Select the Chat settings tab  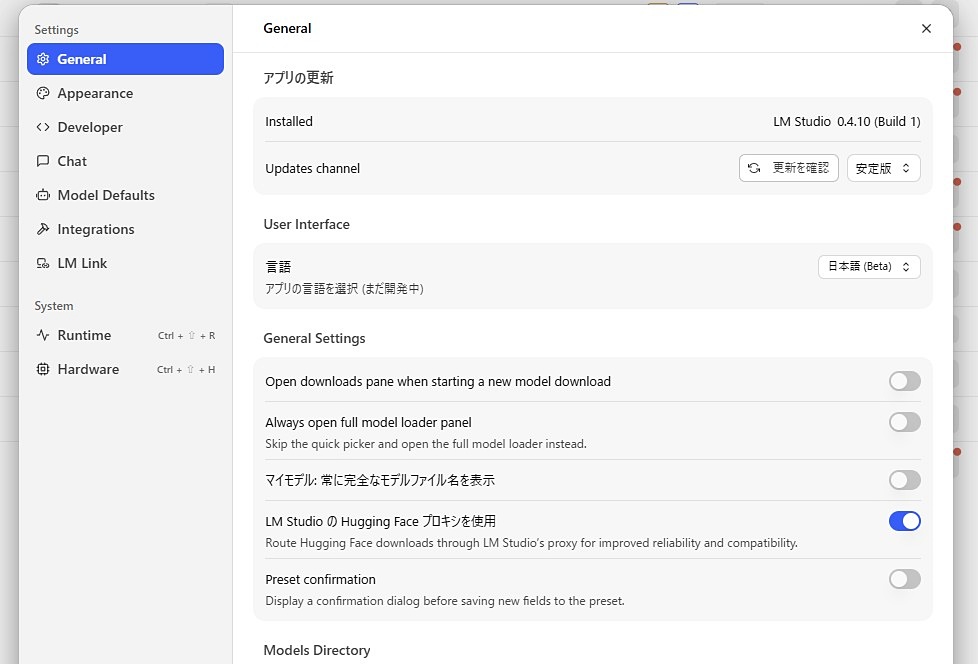(125, 161)
